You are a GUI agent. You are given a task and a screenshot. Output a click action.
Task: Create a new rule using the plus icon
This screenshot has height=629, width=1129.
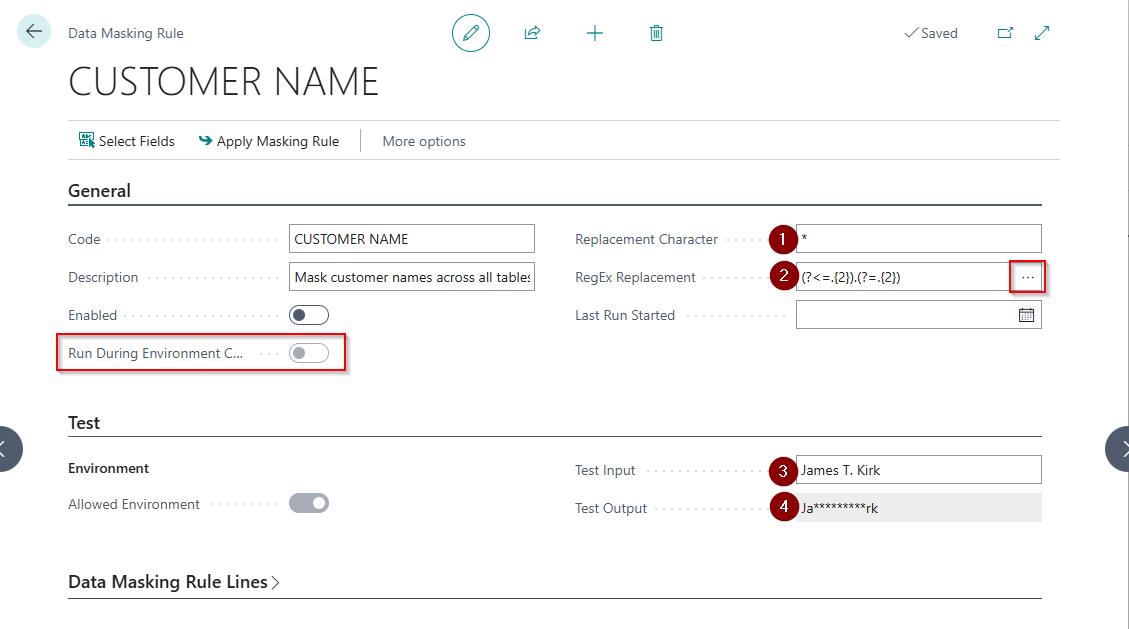point(594,32)
